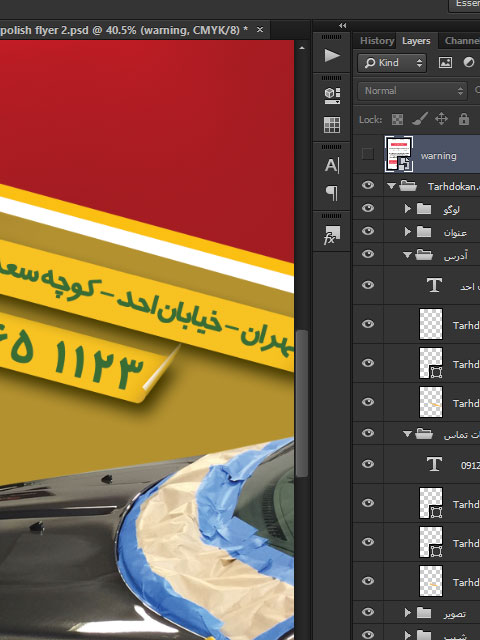Switch to the Layers tab
Viewport: 480px width, 640px height.
(x=416, y=41)
